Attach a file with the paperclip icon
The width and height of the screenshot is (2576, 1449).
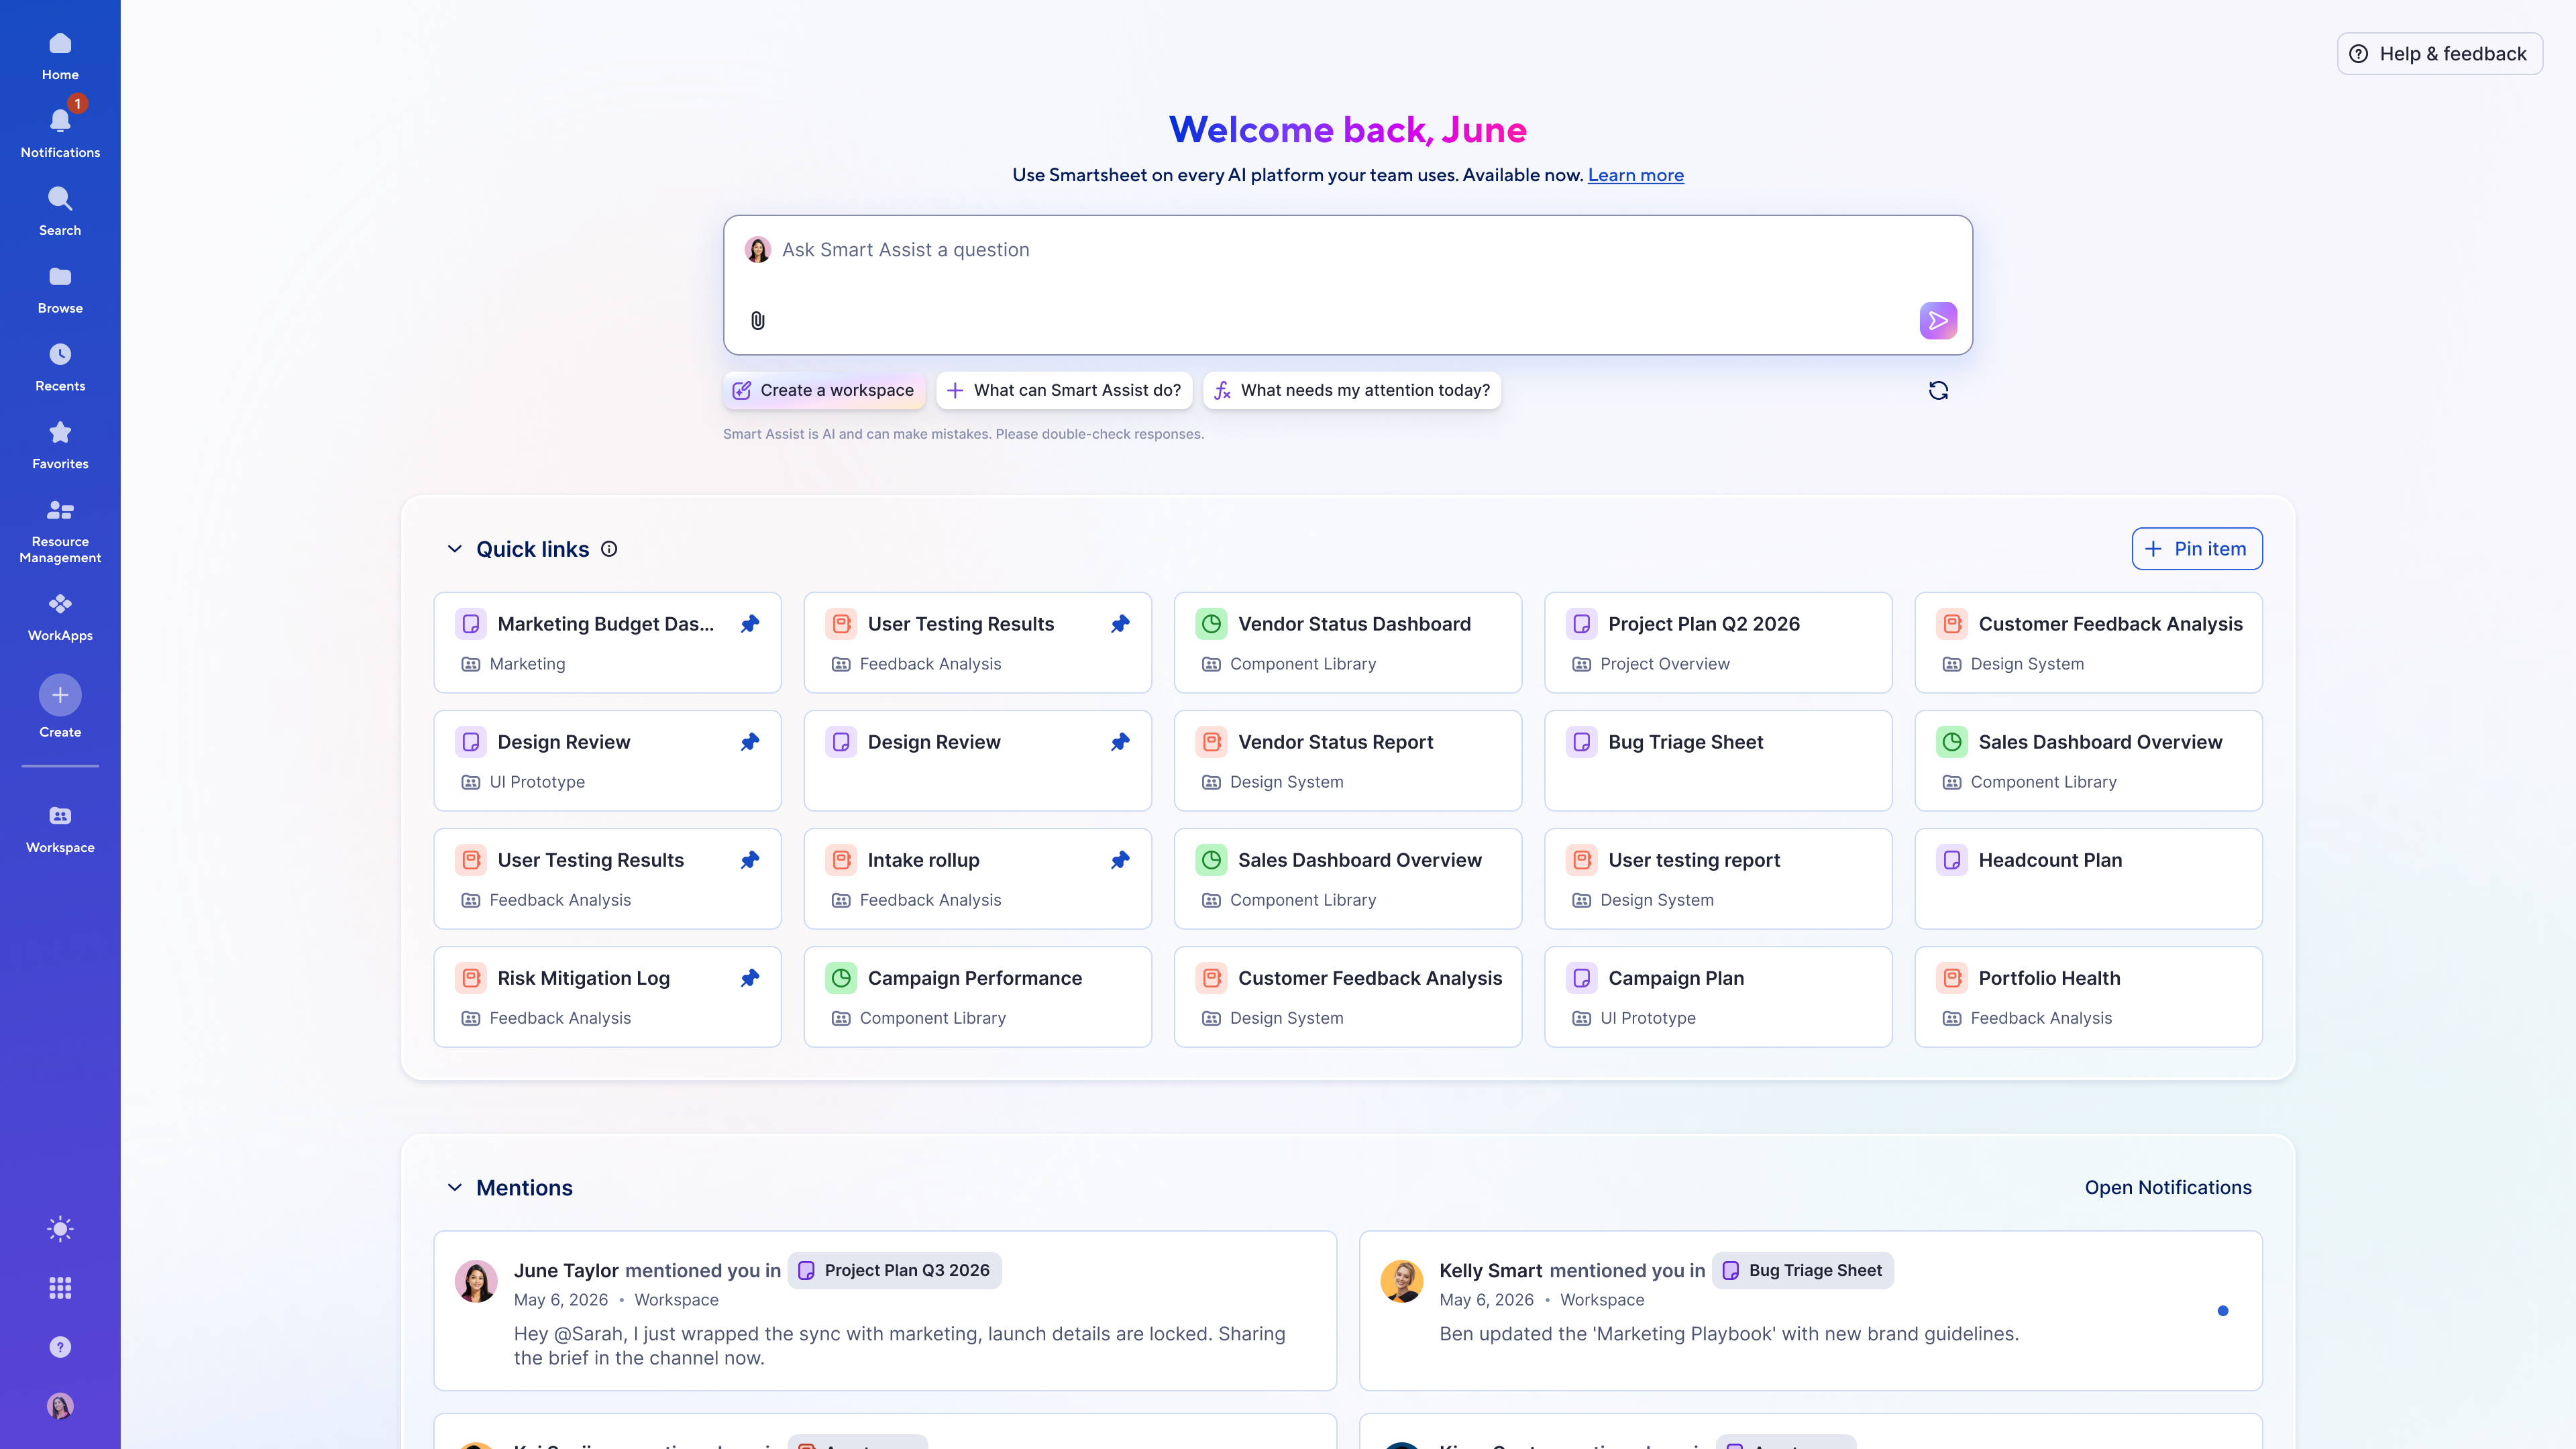click(758, 320)
